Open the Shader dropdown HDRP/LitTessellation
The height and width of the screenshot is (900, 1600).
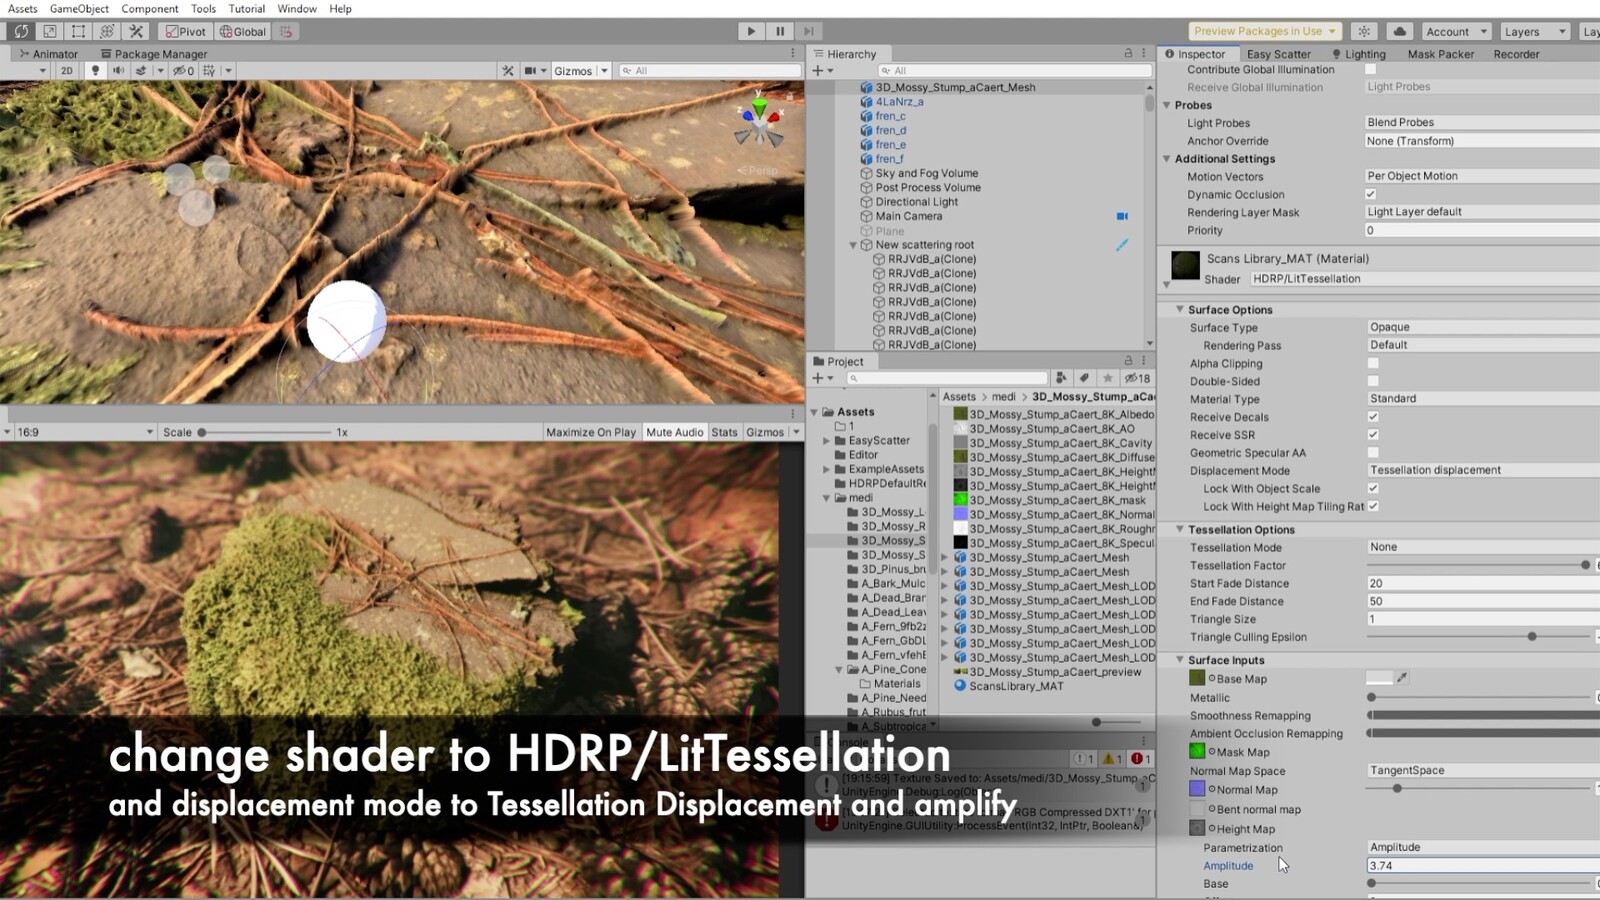(1425, 279)
